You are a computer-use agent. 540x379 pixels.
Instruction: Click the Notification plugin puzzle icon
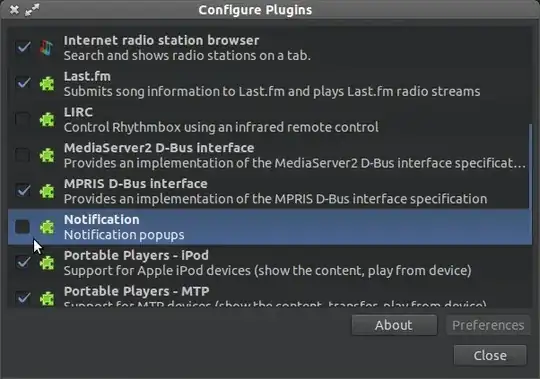pos(47,227)
